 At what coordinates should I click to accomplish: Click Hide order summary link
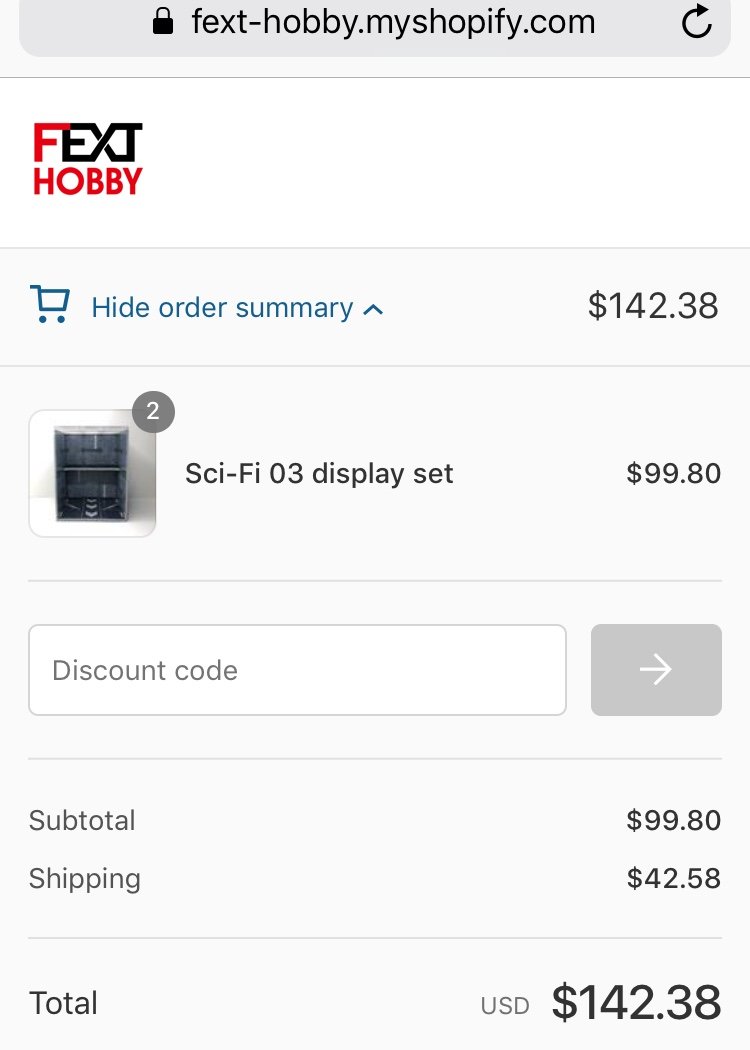[222, 308]
